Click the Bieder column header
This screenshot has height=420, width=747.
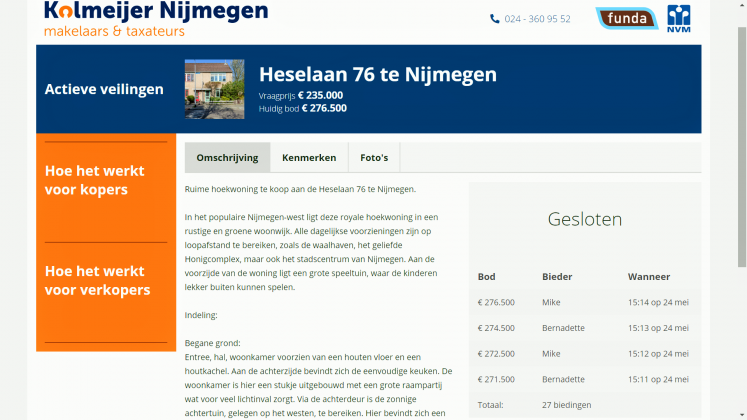(557, 277)
